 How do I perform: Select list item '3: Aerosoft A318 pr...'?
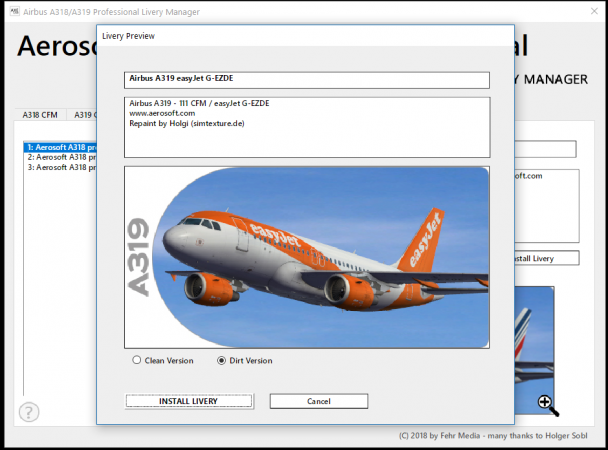click(60, 167)
